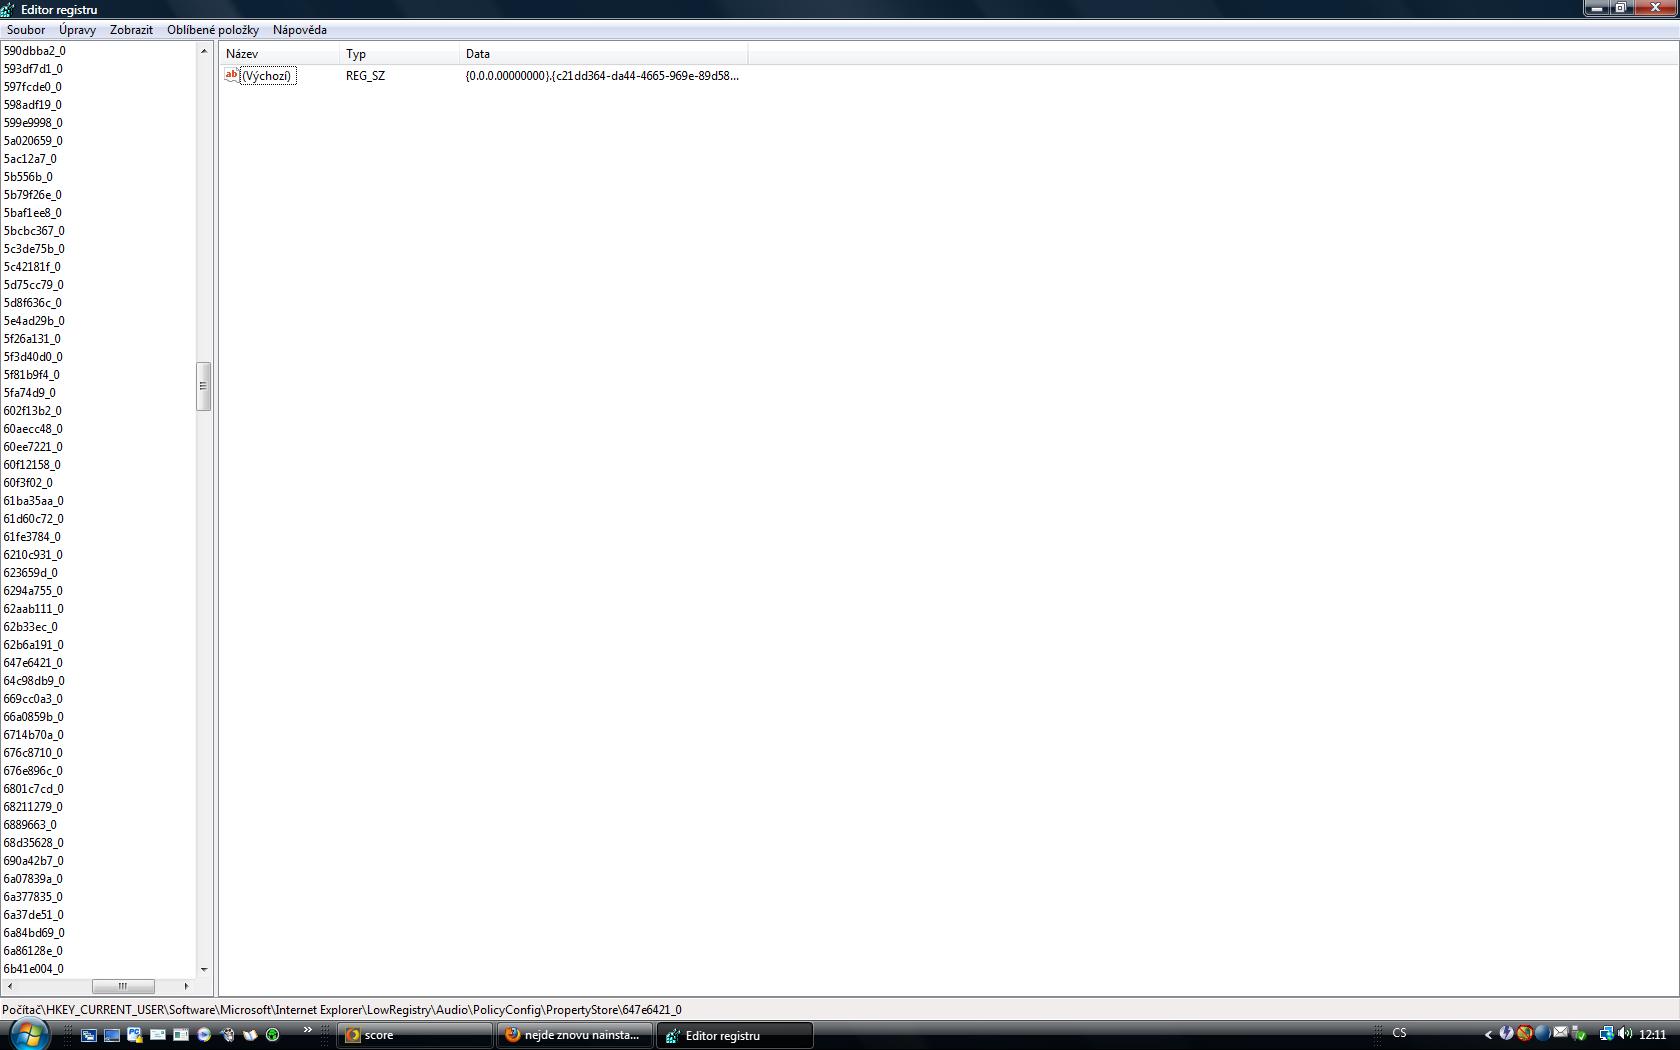
Task: Click the Editor registru taskbar button
Action: (735, 1035)
